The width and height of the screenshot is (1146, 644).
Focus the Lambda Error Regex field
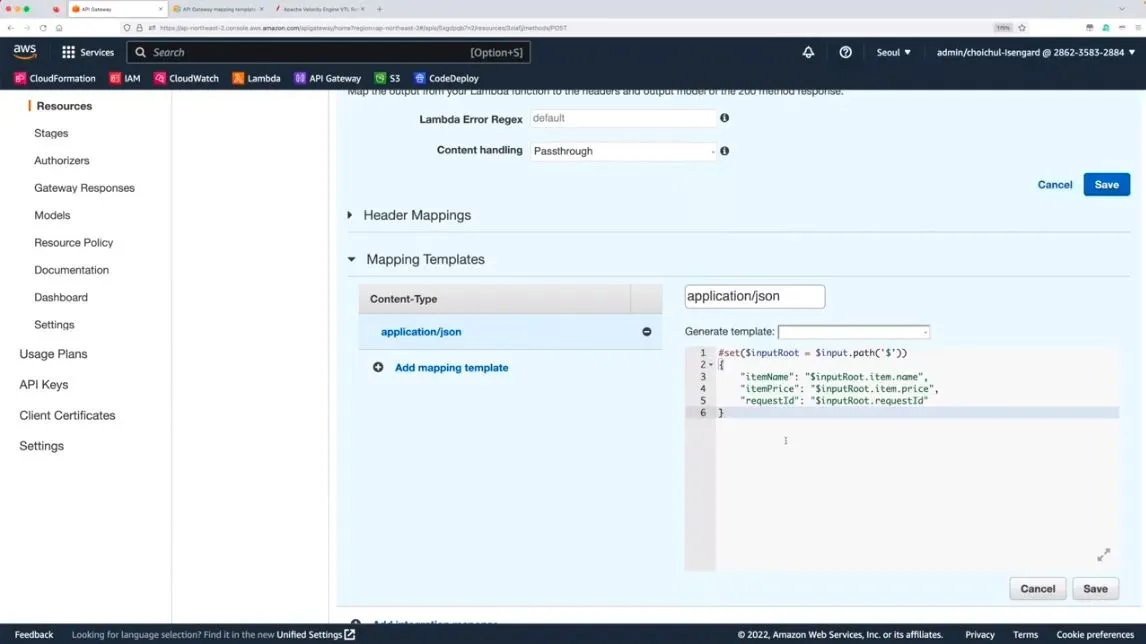tap(623, 118)
